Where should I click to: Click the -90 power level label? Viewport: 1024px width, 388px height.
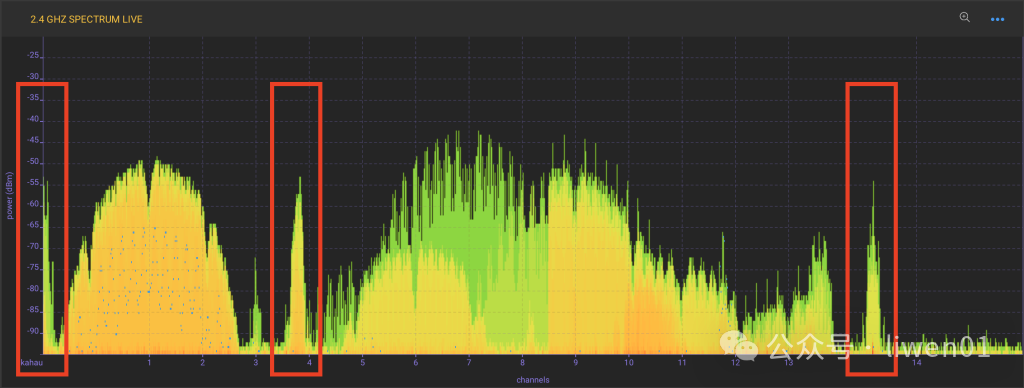point(34,332)
